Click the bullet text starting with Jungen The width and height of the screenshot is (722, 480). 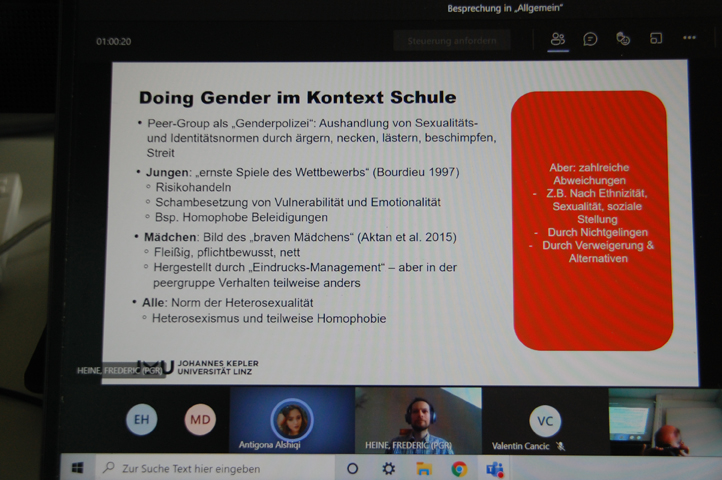point(303,172)
